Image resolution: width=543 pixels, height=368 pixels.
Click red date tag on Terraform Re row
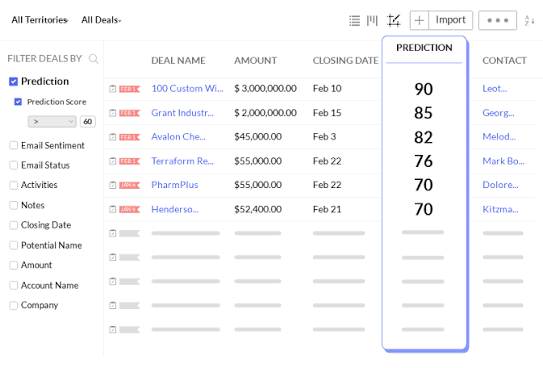click(x=130, y=161)
